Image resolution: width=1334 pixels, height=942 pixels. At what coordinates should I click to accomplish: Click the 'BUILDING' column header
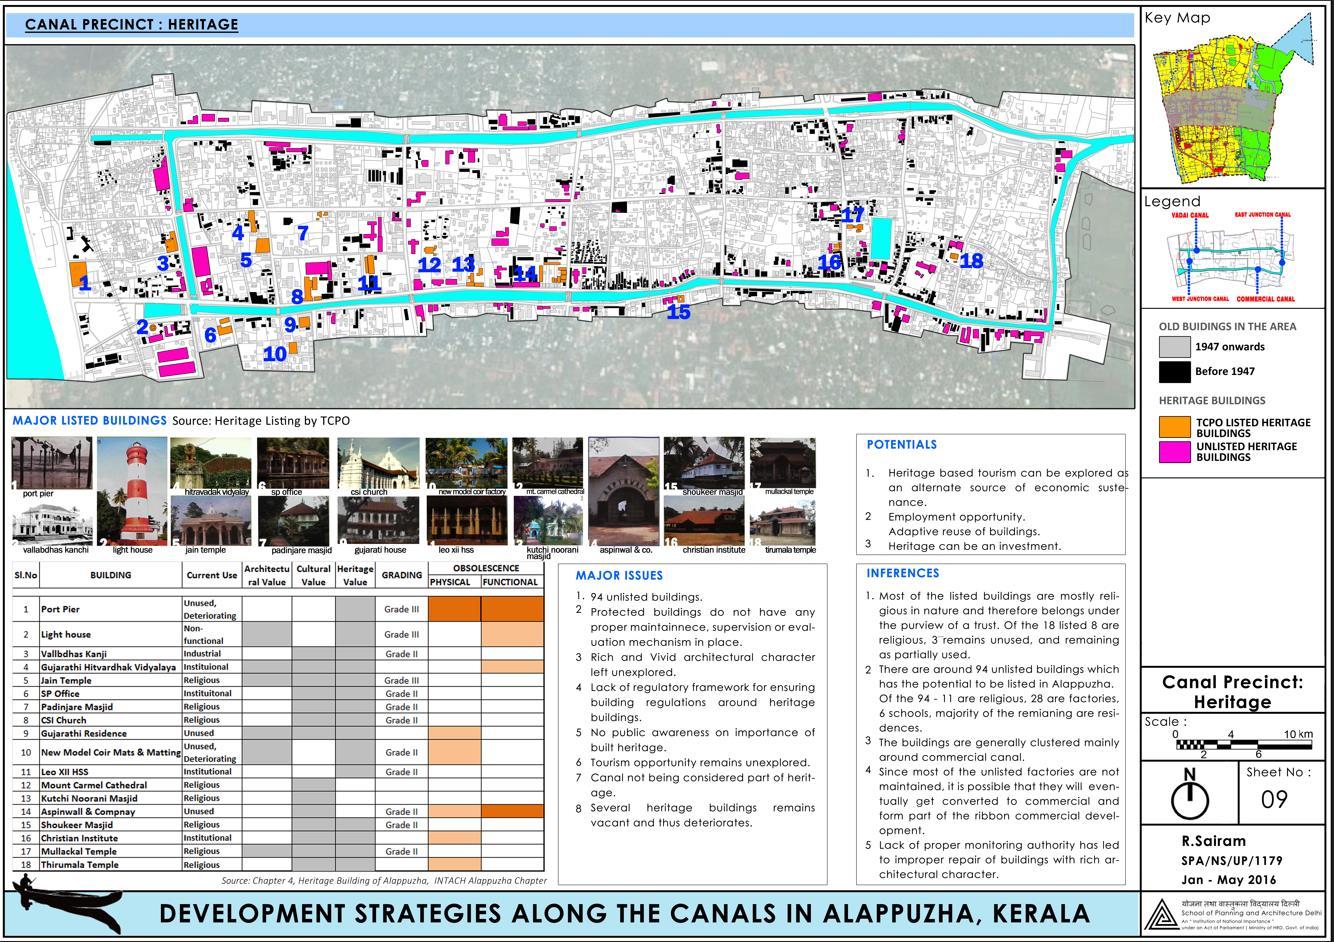pyautogui.click(x=110, y=575)
